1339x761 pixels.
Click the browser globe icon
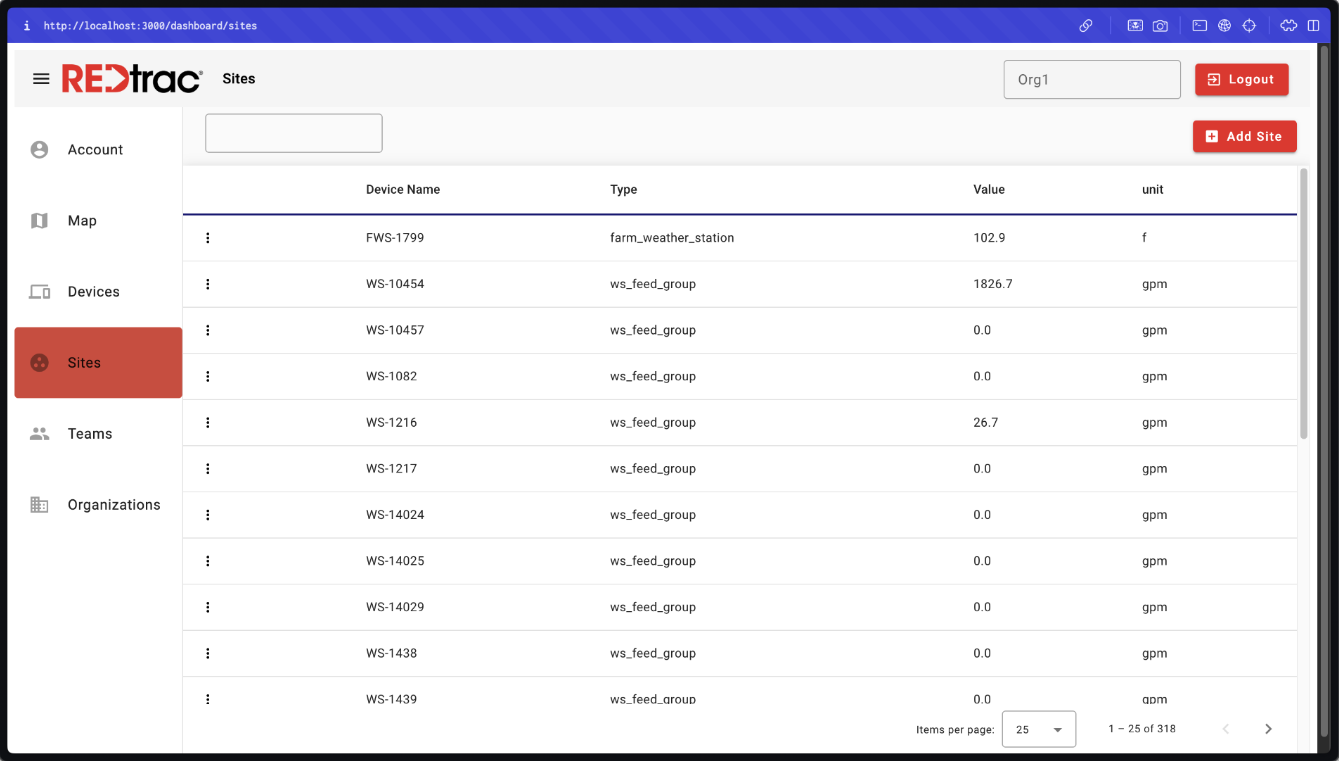coord(1224,26)
